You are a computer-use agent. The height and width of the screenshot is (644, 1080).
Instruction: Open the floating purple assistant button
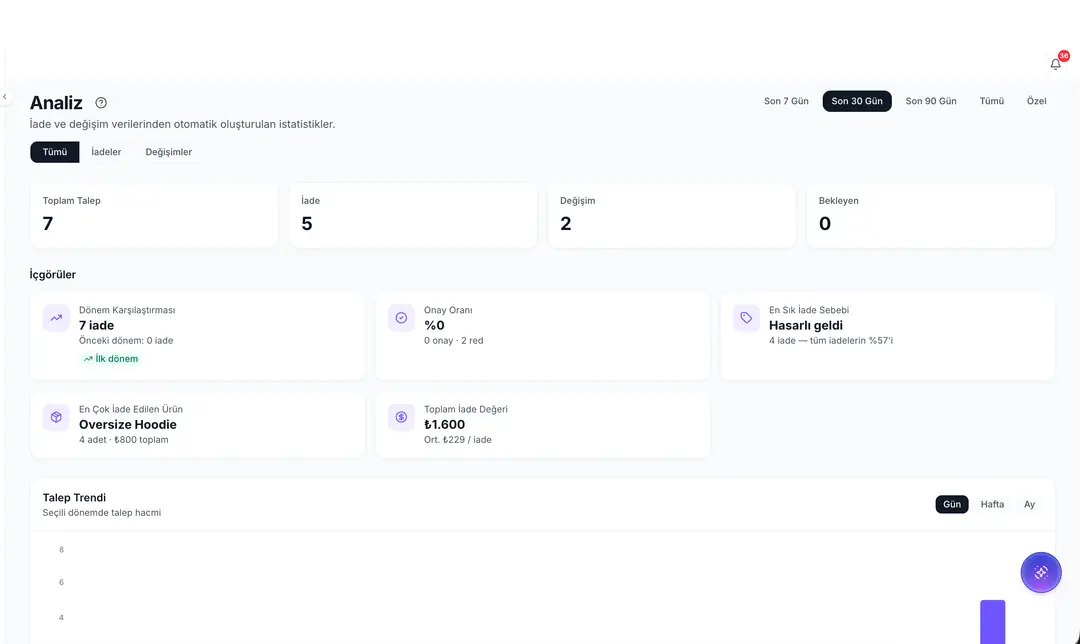1041,572
